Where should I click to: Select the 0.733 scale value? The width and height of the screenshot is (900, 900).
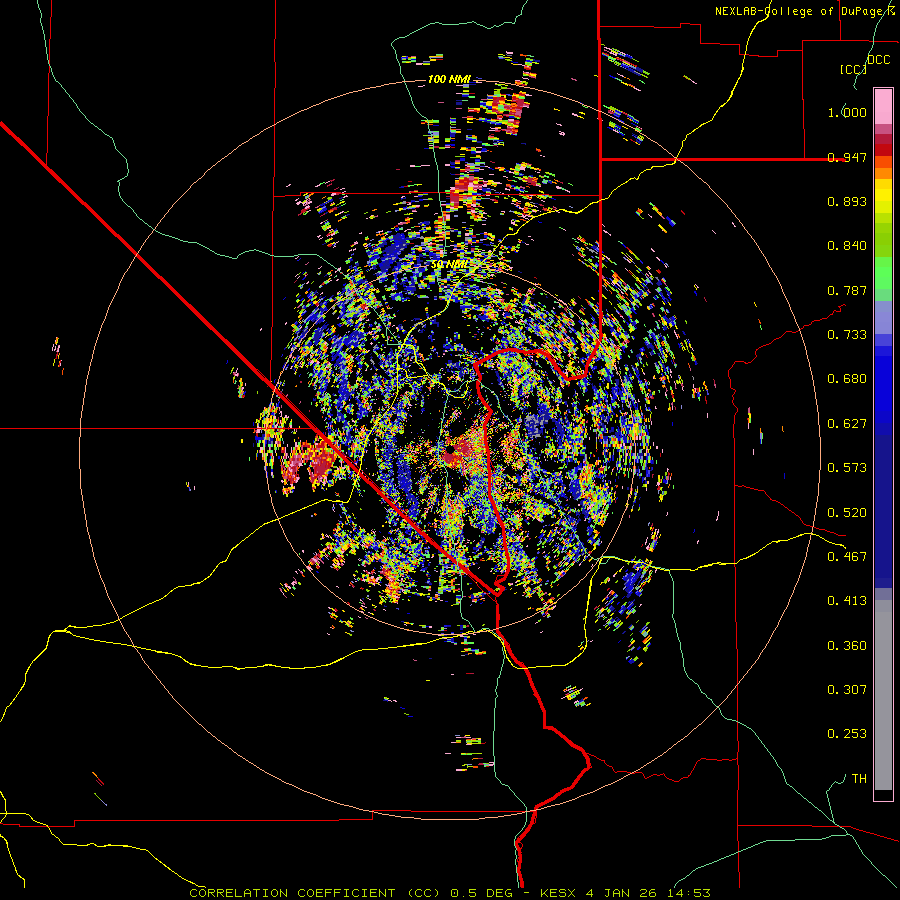847,335
